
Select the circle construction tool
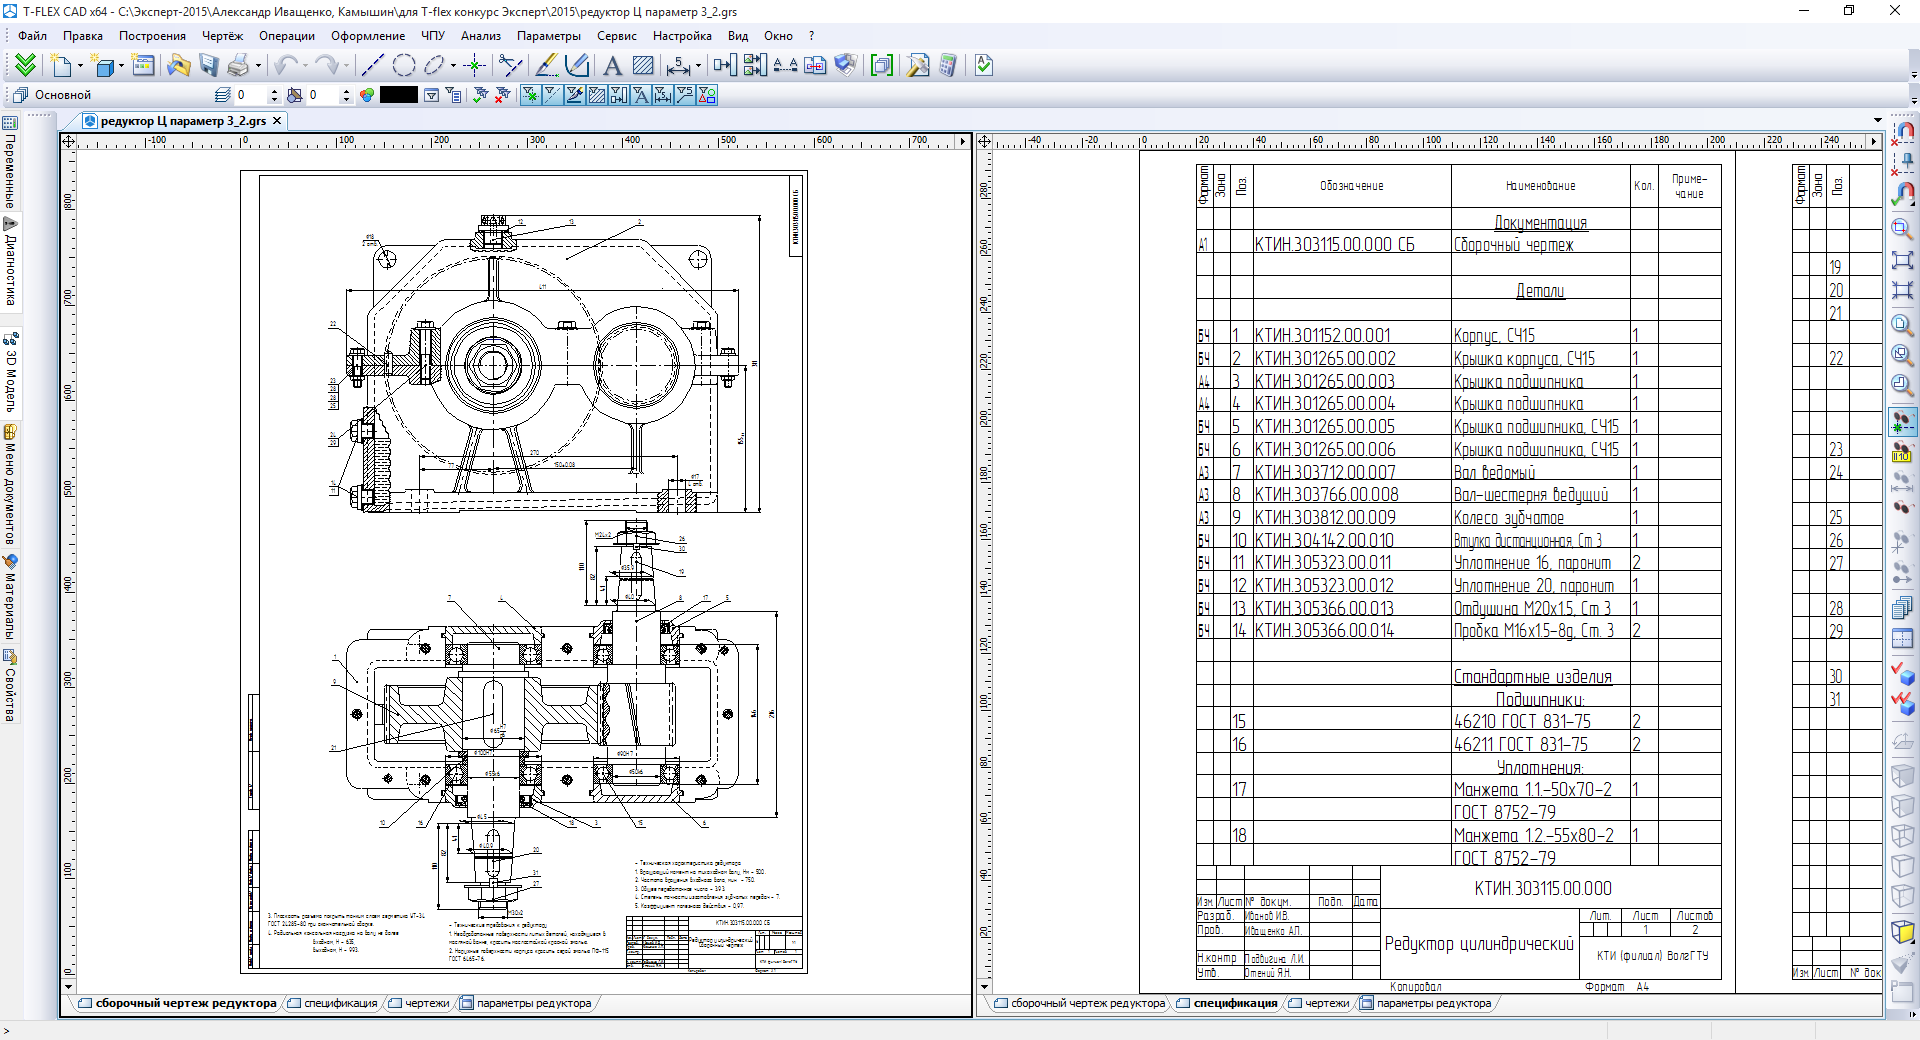point(403,66)
